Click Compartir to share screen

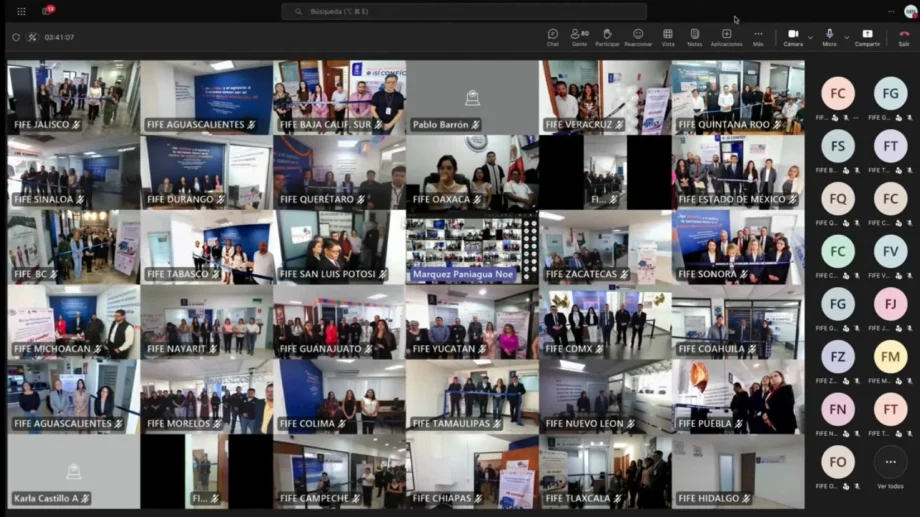[x=867, y=37]
